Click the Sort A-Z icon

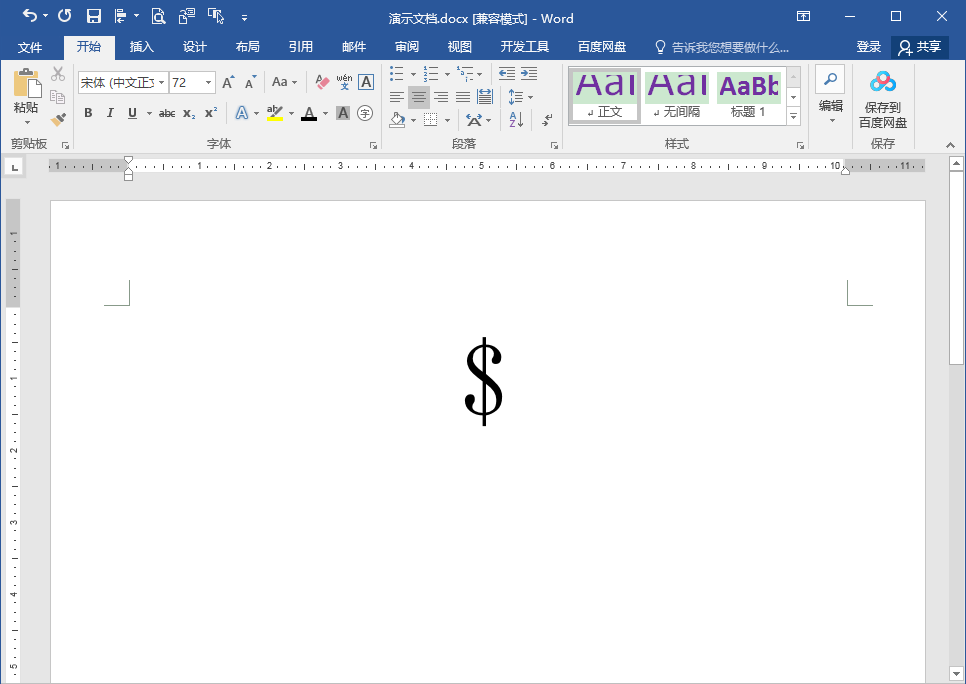point(516,120)
